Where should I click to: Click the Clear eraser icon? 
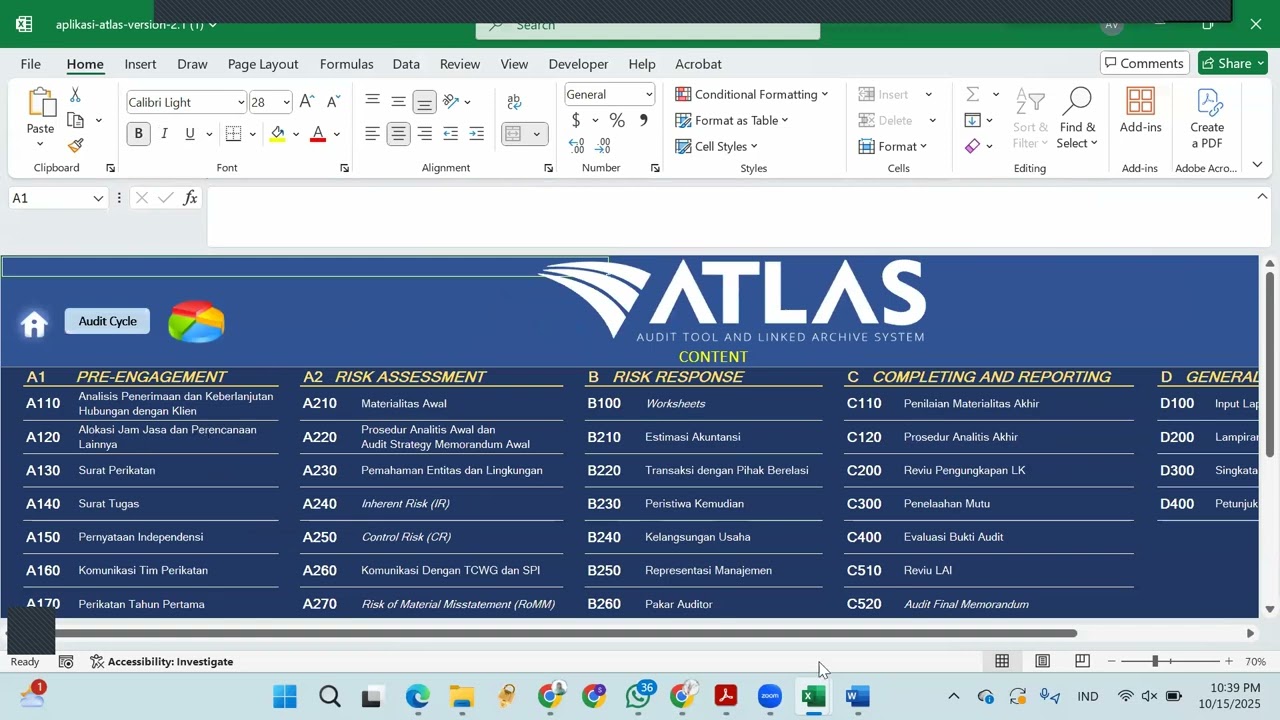(x=972, y=146)
